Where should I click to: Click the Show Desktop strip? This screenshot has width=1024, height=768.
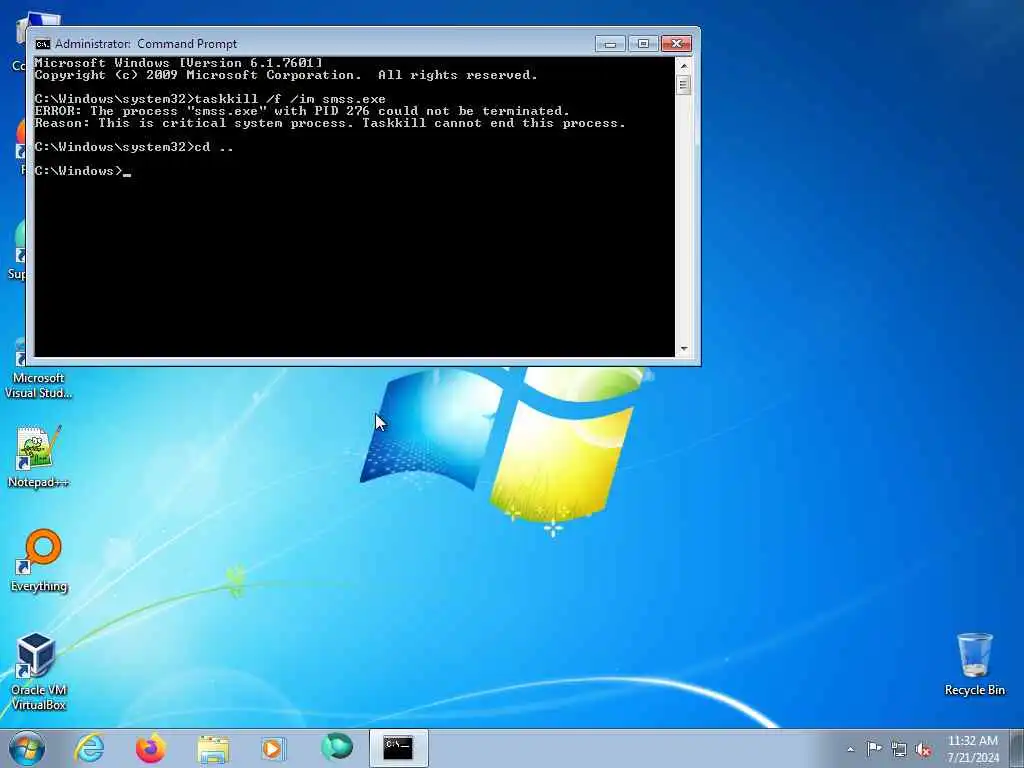1017,749
